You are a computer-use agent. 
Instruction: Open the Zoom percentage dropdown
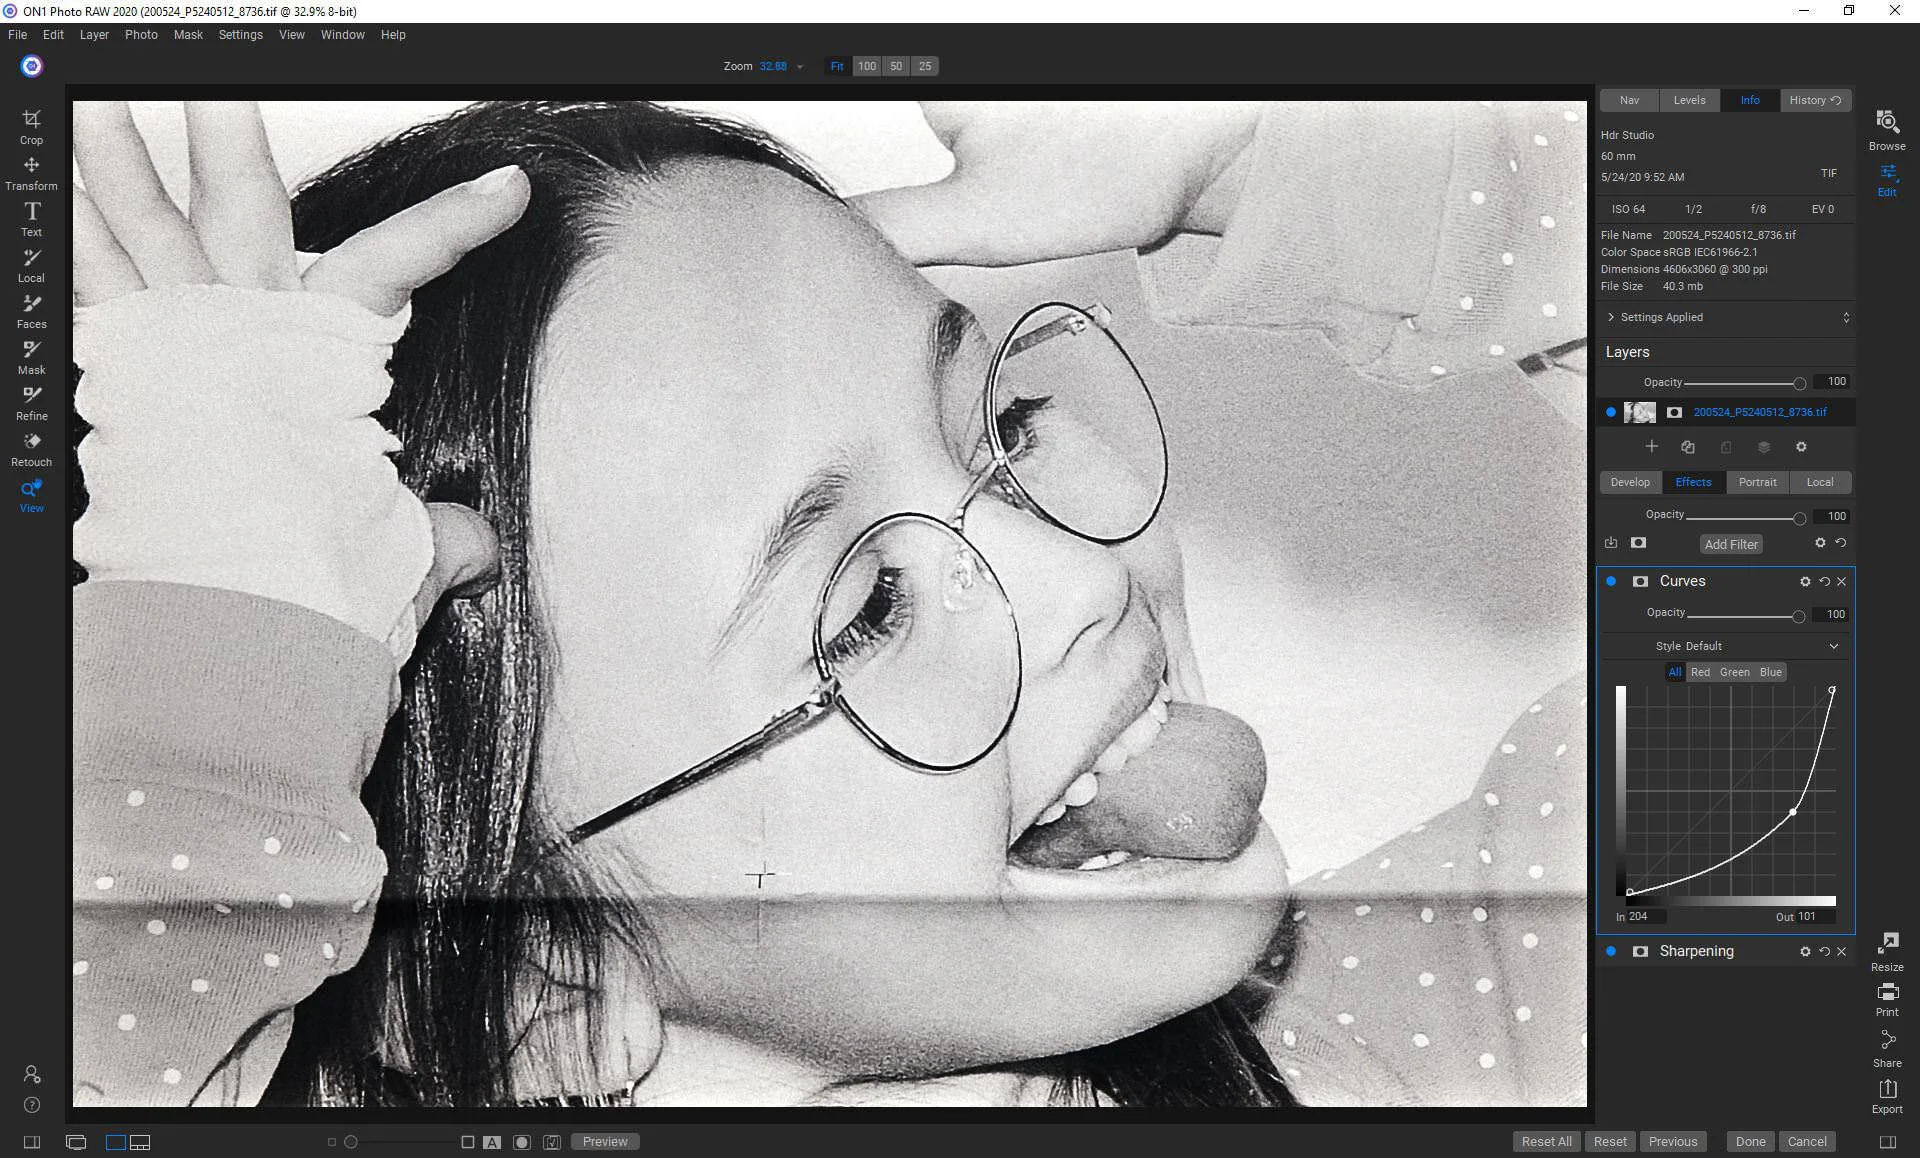pyautogui.click(x=797, y=66)
